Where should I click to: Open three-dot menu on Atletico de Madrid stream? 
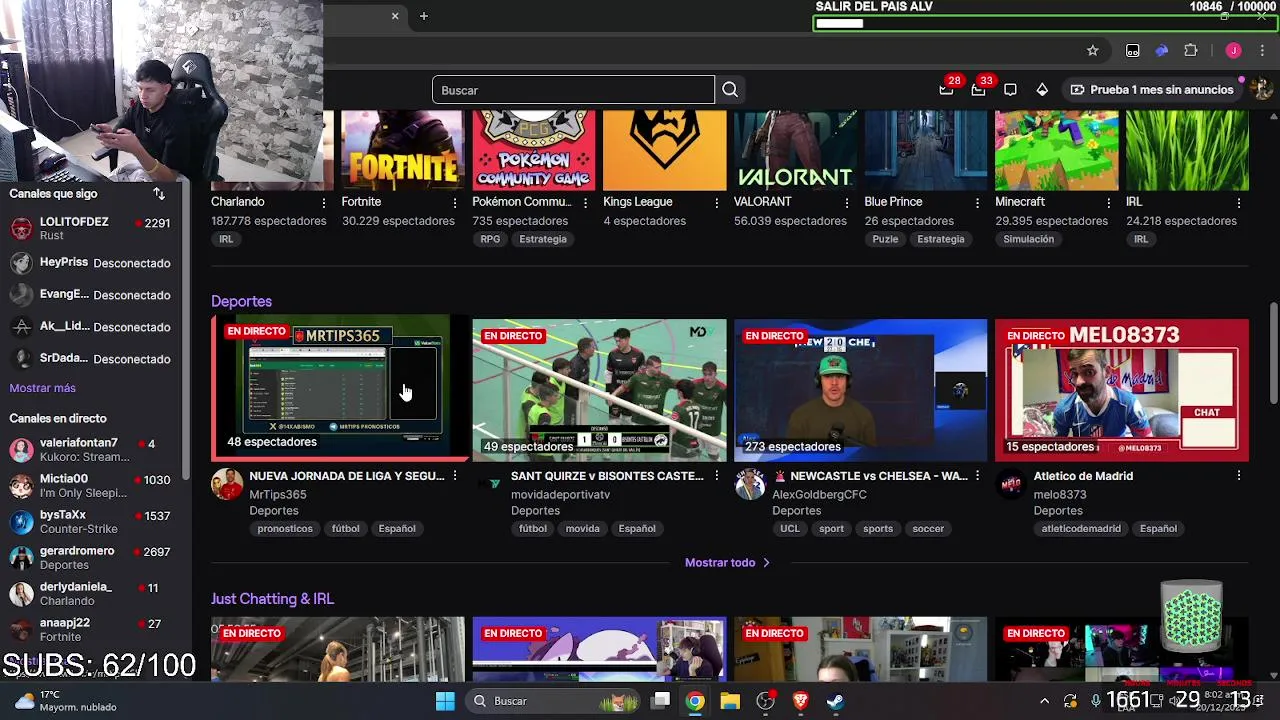click(x=1240, y=476)
